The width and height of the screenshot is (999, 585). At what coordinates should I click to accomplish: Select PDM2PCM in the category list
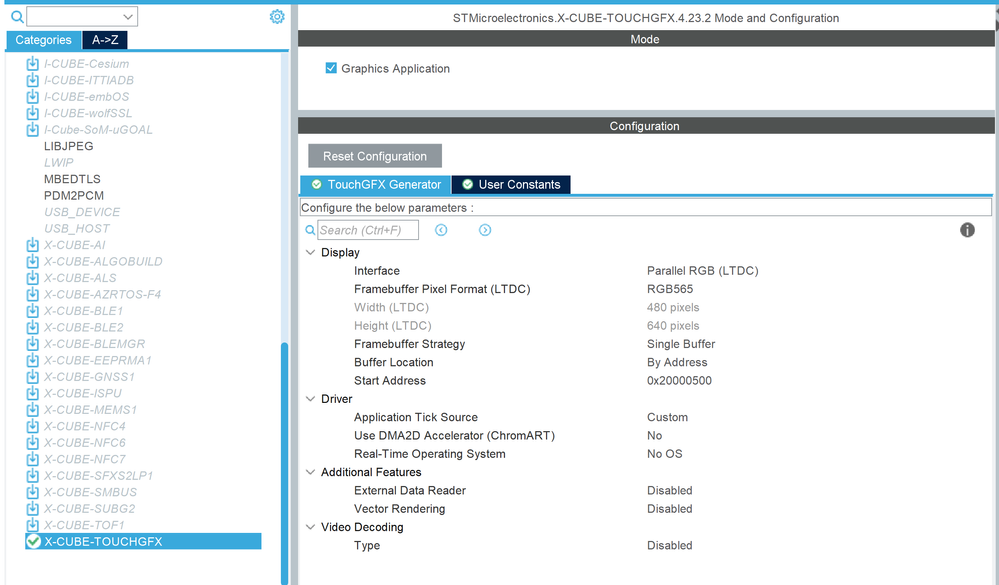click(73, 196)
